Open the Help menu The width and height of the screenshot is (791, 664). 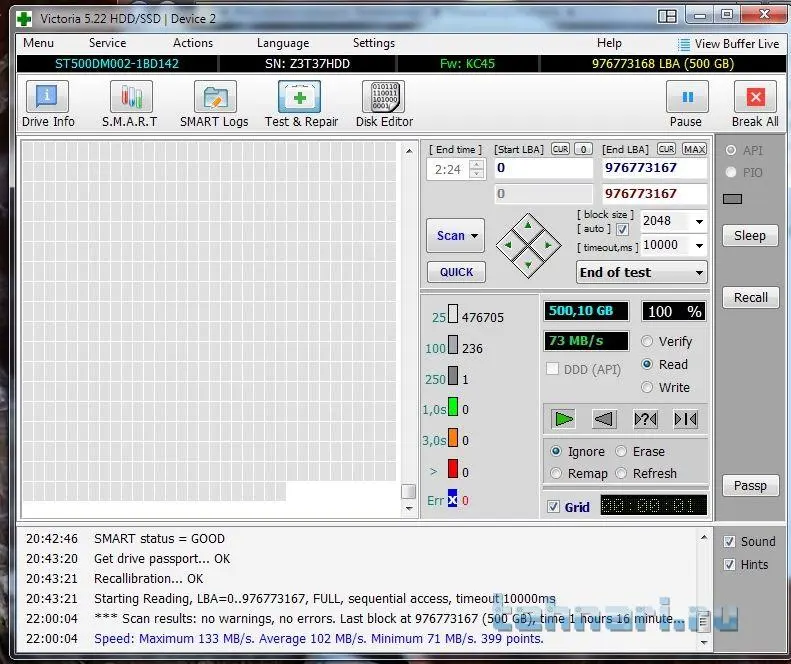[609, 43]
